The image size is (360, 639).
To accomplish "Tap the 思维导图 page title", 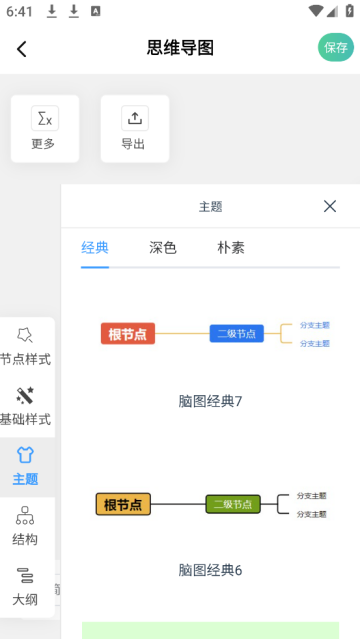I will (x=180, y=48).
